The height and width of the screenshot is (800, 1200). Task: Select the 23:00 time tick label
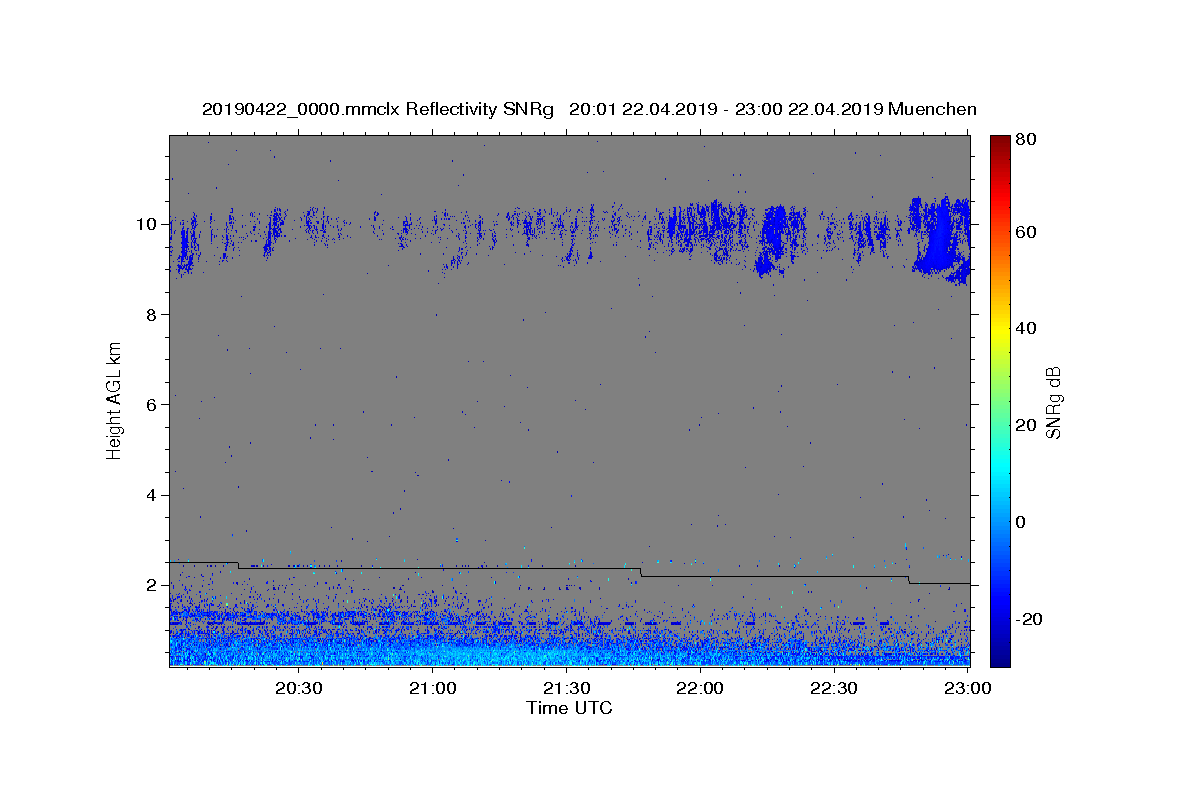pyautogui.click(x=967, y=688)
